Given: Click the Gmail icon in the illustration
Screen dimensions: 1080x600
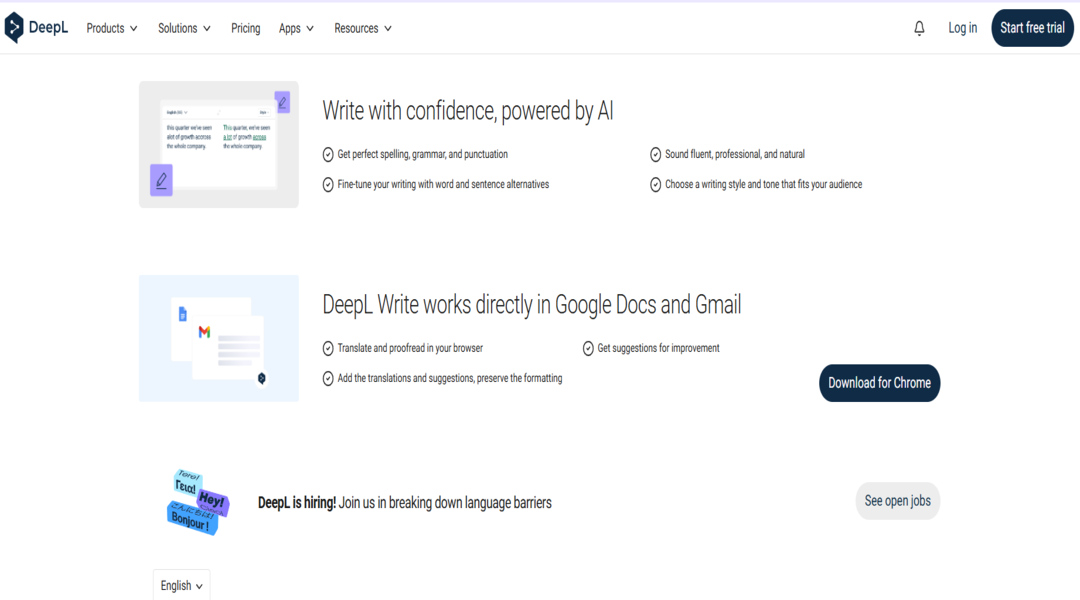Looking at the screenshot, I should [204, 332].
